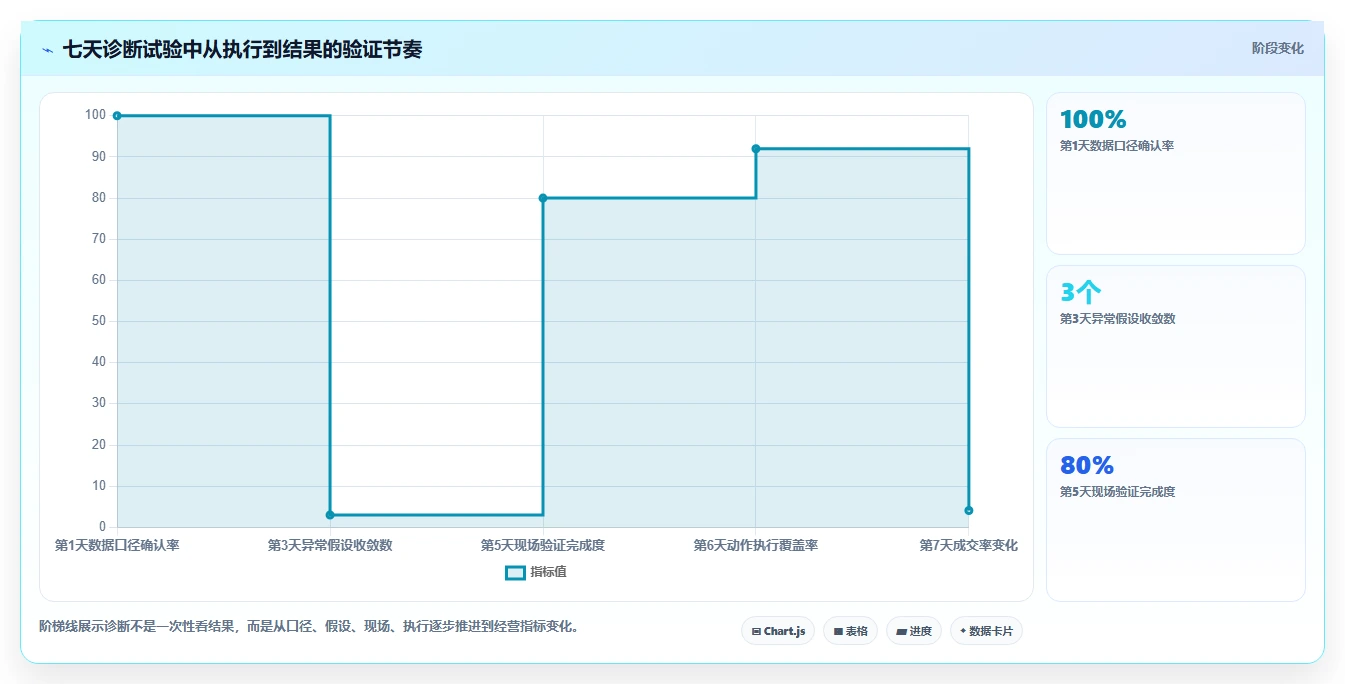Click the data point at 第3天异常假设收敛数

coord(330,515)
